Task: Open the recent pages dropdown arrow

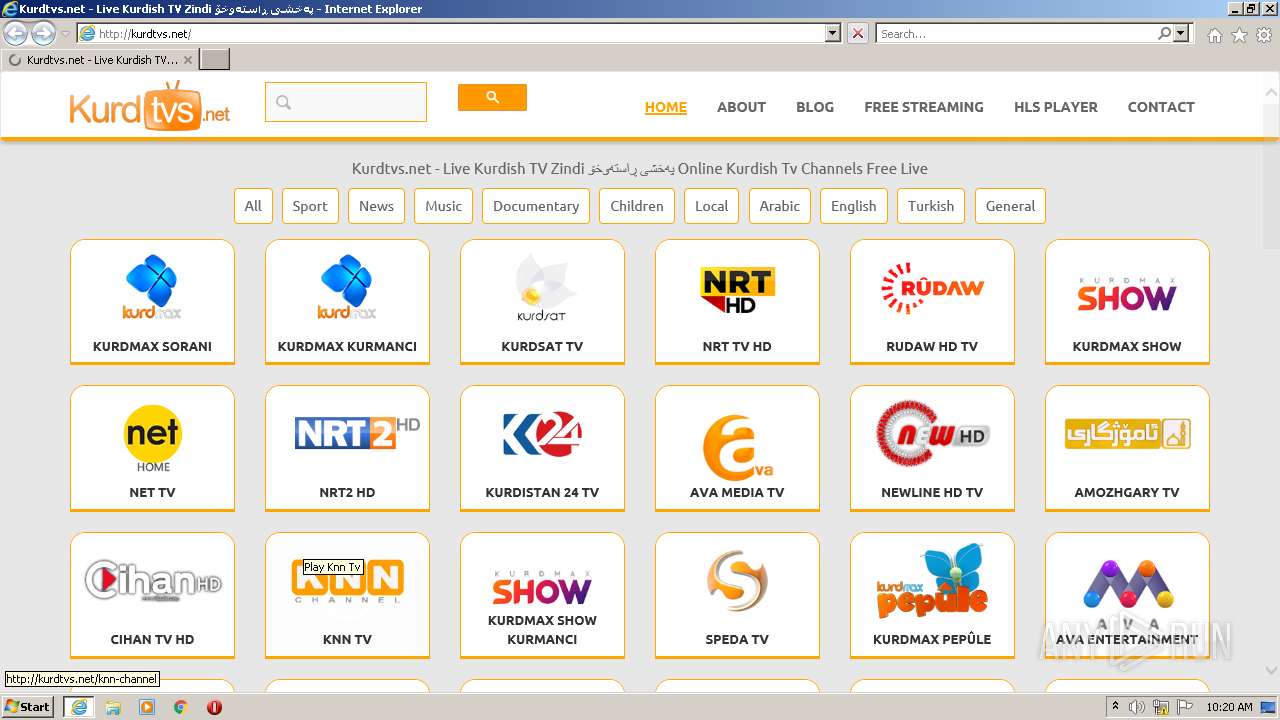Action: tap(66, 33)
